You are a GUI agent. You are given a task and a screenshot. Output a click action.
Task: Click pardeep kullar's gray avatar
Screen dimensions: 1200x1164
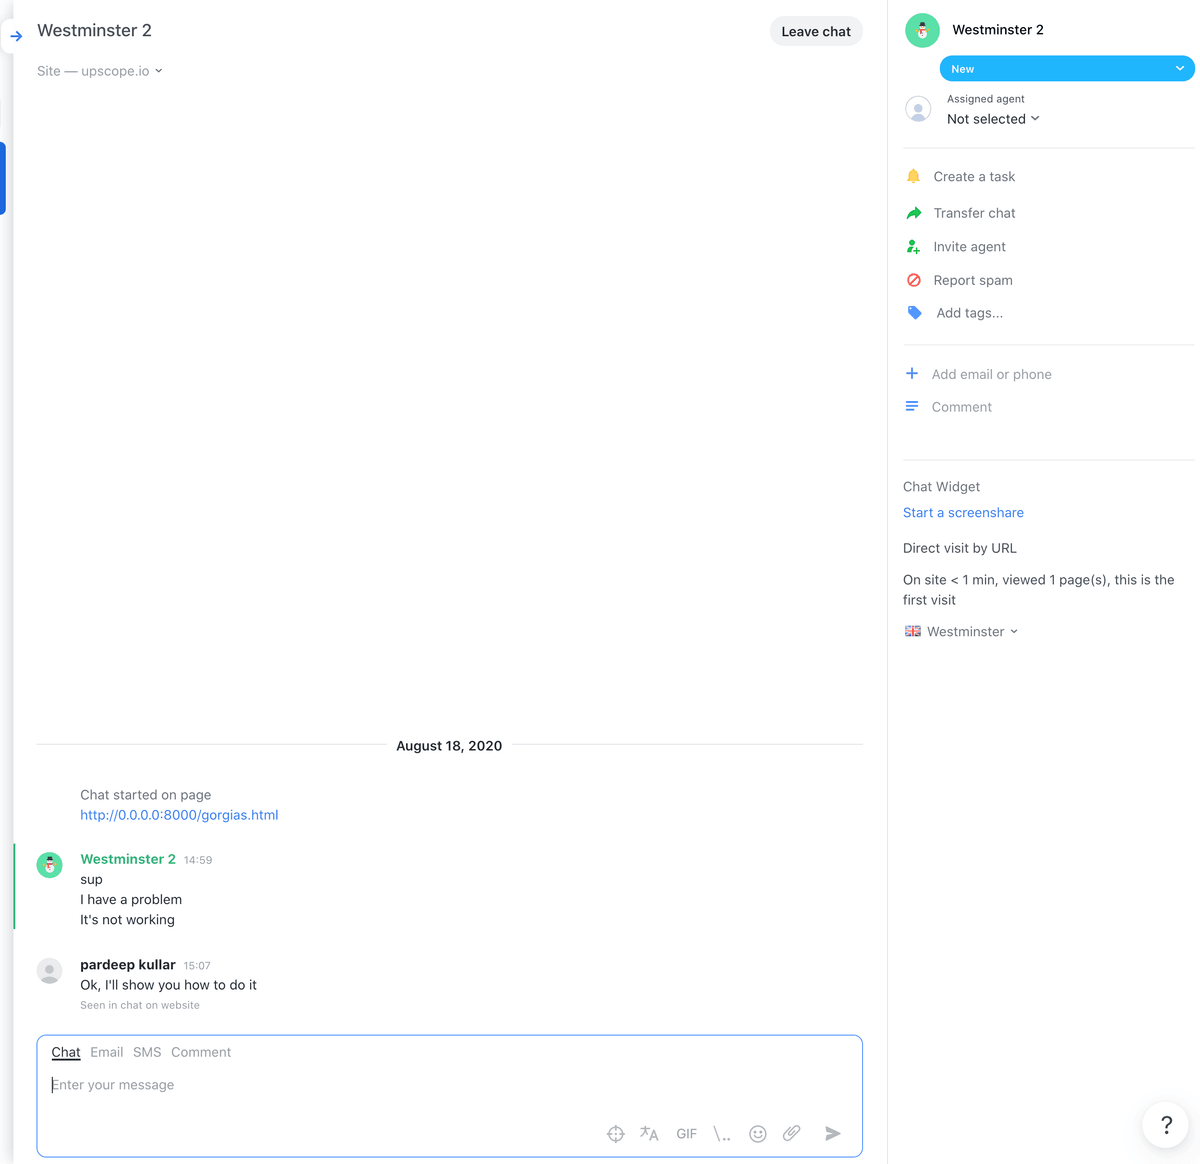[x=50, y=970]
